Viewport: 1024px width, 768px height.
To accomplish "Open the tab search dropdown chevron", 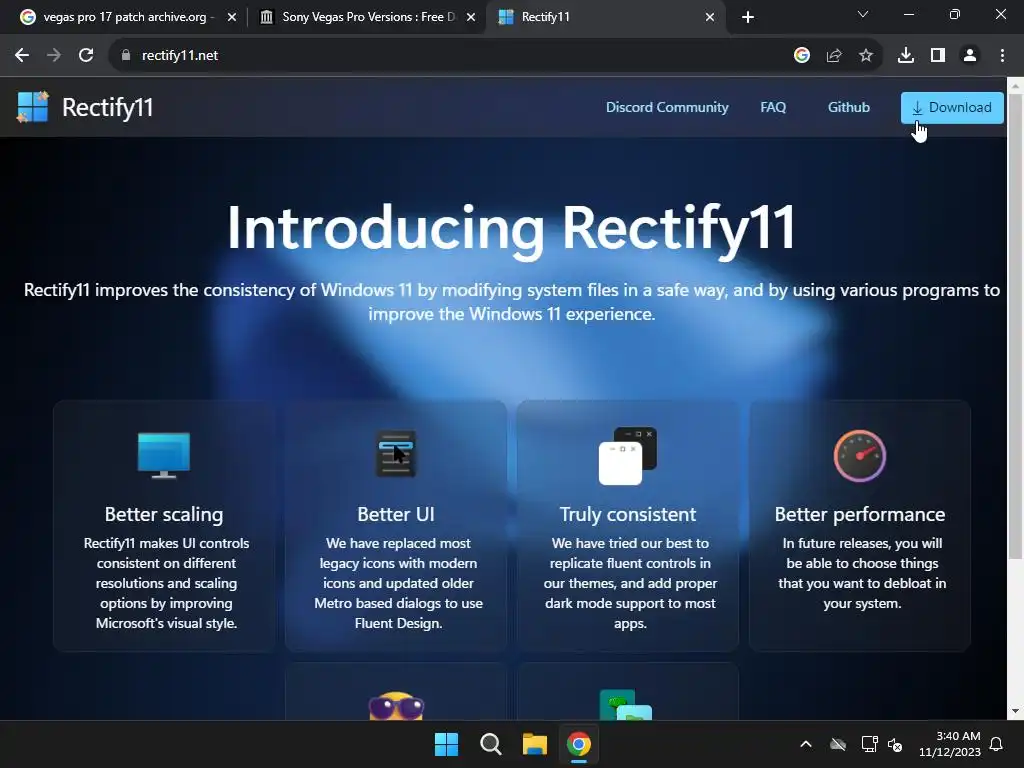I will pyautogui.click(x=863, y=14).
